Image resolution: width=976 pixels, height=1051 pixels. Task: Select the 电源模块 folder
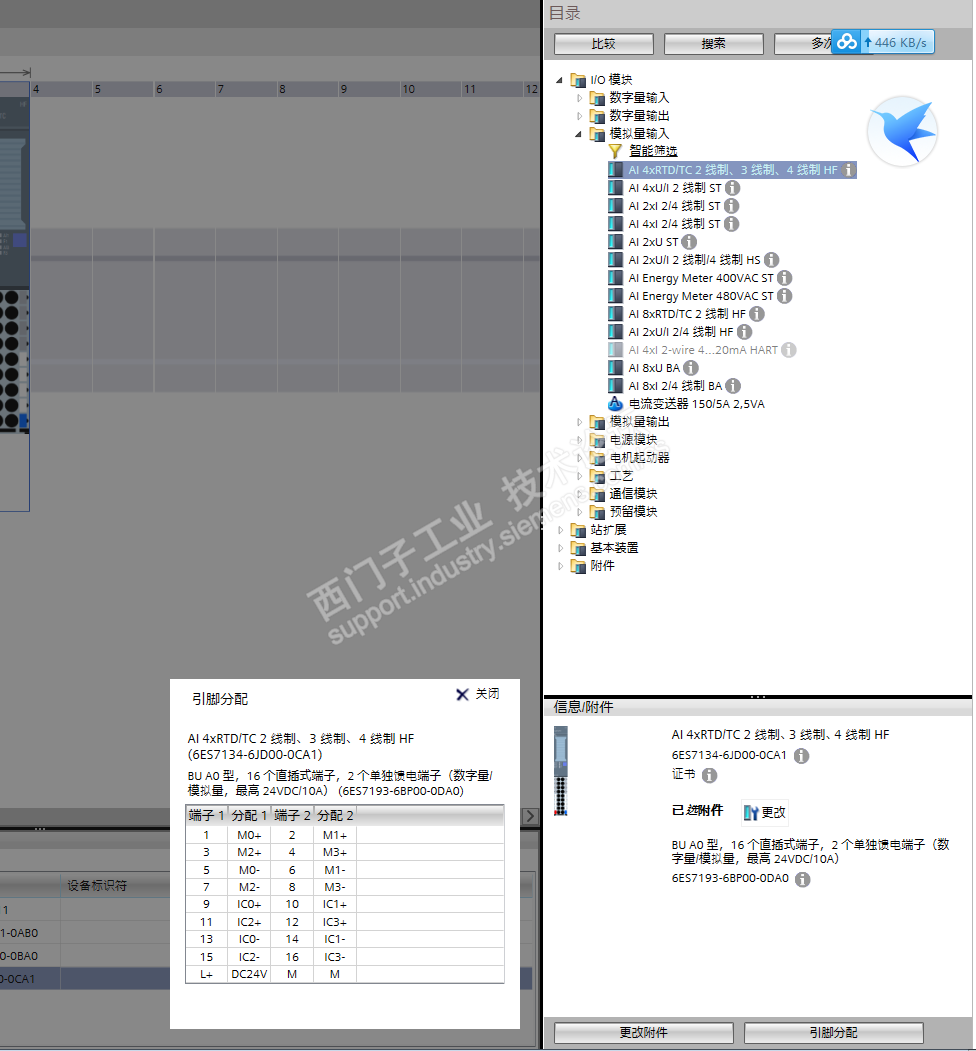point(633,440)
